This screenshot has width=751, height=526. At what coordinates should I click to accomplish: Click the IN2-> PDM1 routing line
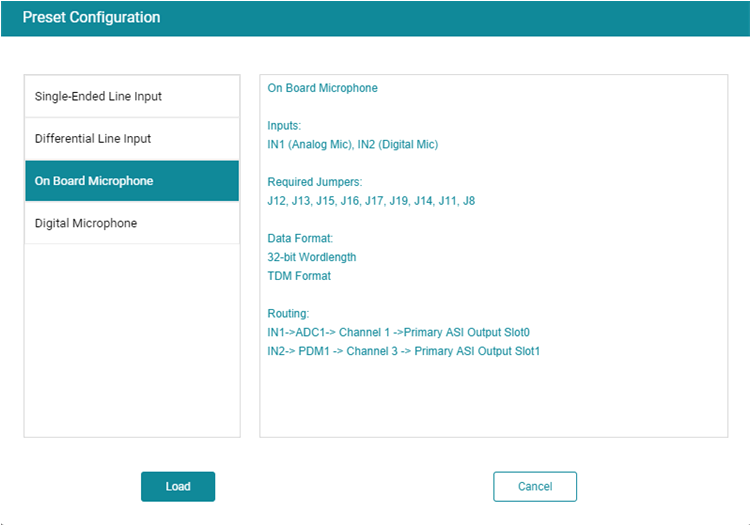click(403, 351)
